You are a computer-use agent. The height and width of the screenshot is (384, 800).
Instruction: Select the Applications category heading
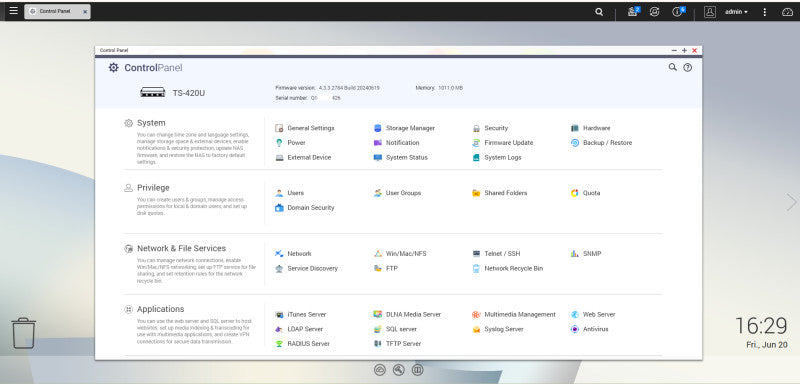[x=161, y=309]
